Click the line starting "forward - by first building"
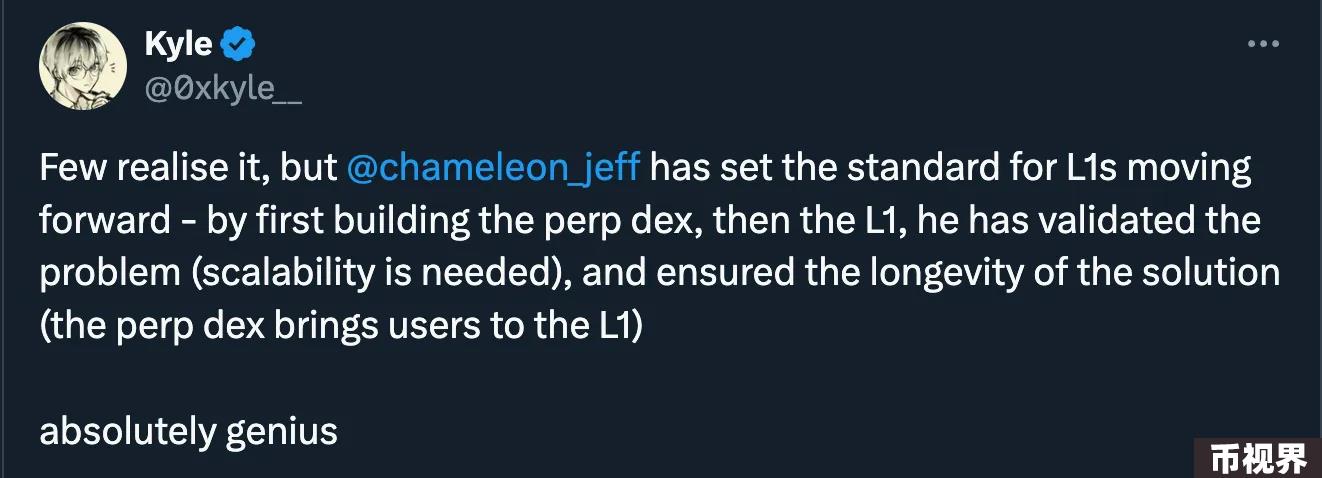 pos(650,220)
